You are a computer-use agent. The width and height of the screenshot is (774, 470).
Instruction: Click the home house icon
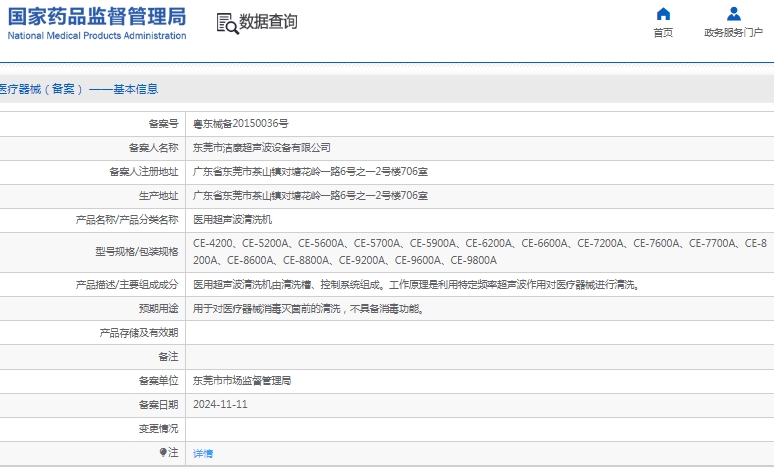[663, 14]
